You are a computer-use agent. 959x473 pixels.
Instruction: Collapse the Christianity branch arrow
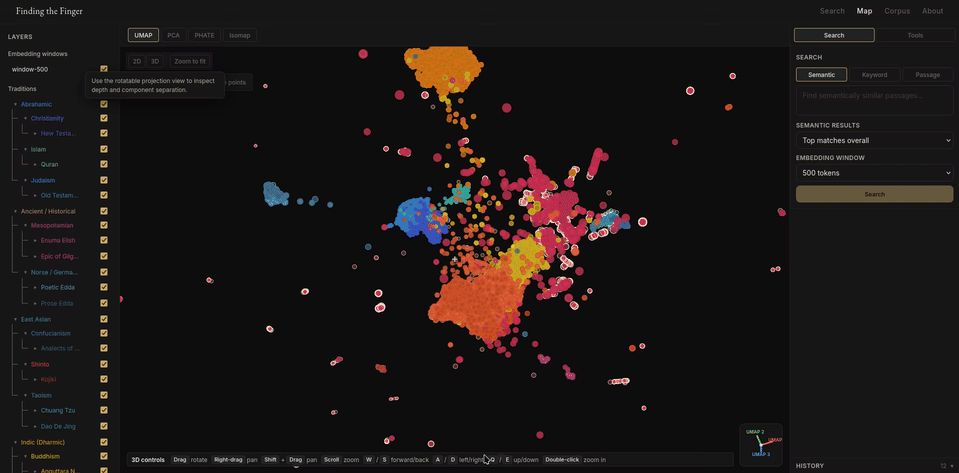coord(25,118)
